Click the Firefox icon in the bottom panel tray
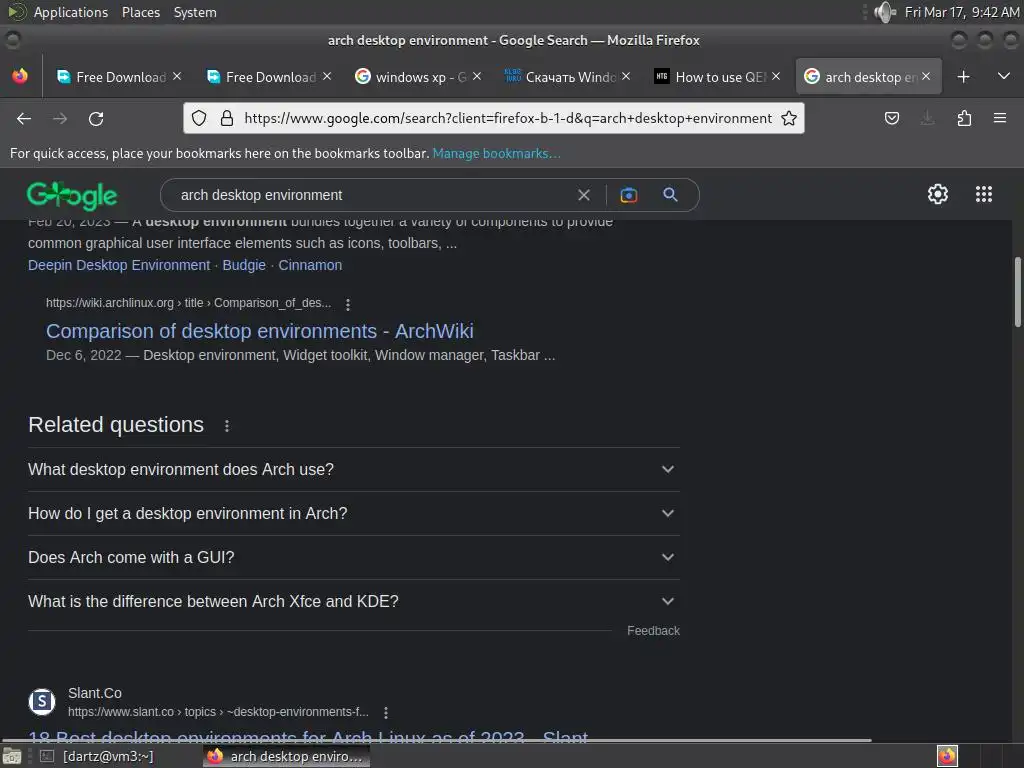This screenshot has height=768, width=1024. [x=947, y=756]
